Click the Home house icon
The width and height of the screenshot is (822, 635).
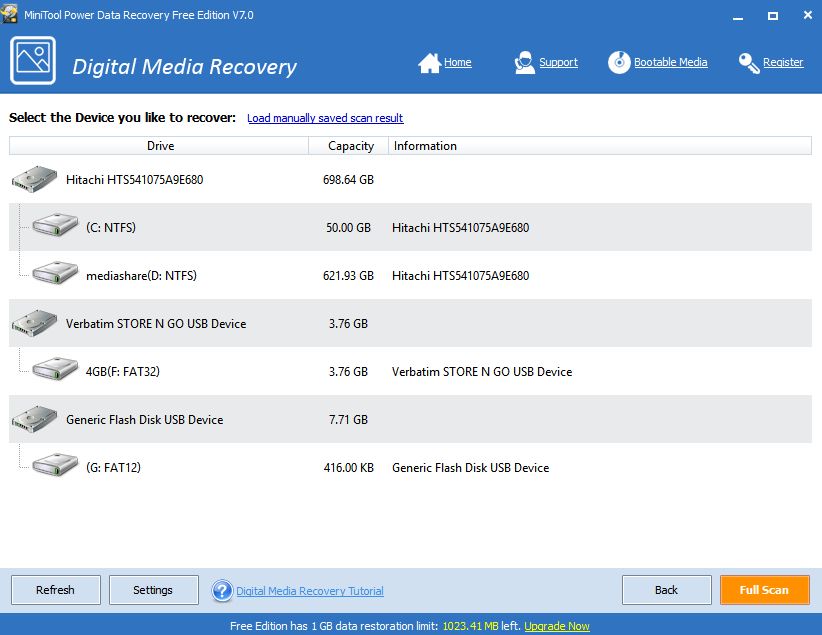click(x=429, y=63)
